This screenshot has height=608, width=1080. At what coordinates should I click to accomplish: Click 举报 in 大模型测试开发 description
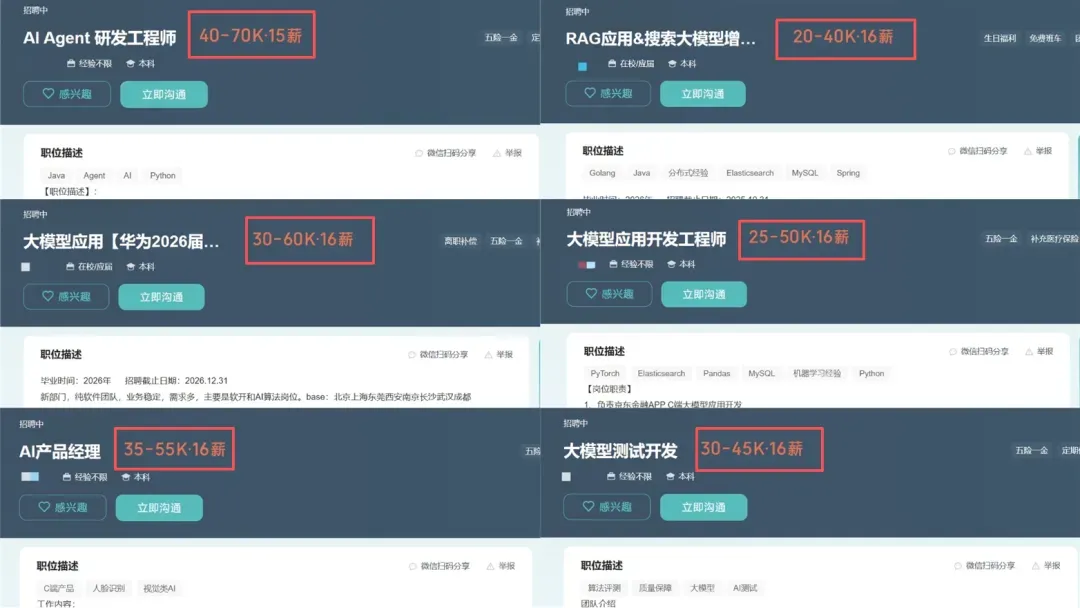(x=1044, y=565)
